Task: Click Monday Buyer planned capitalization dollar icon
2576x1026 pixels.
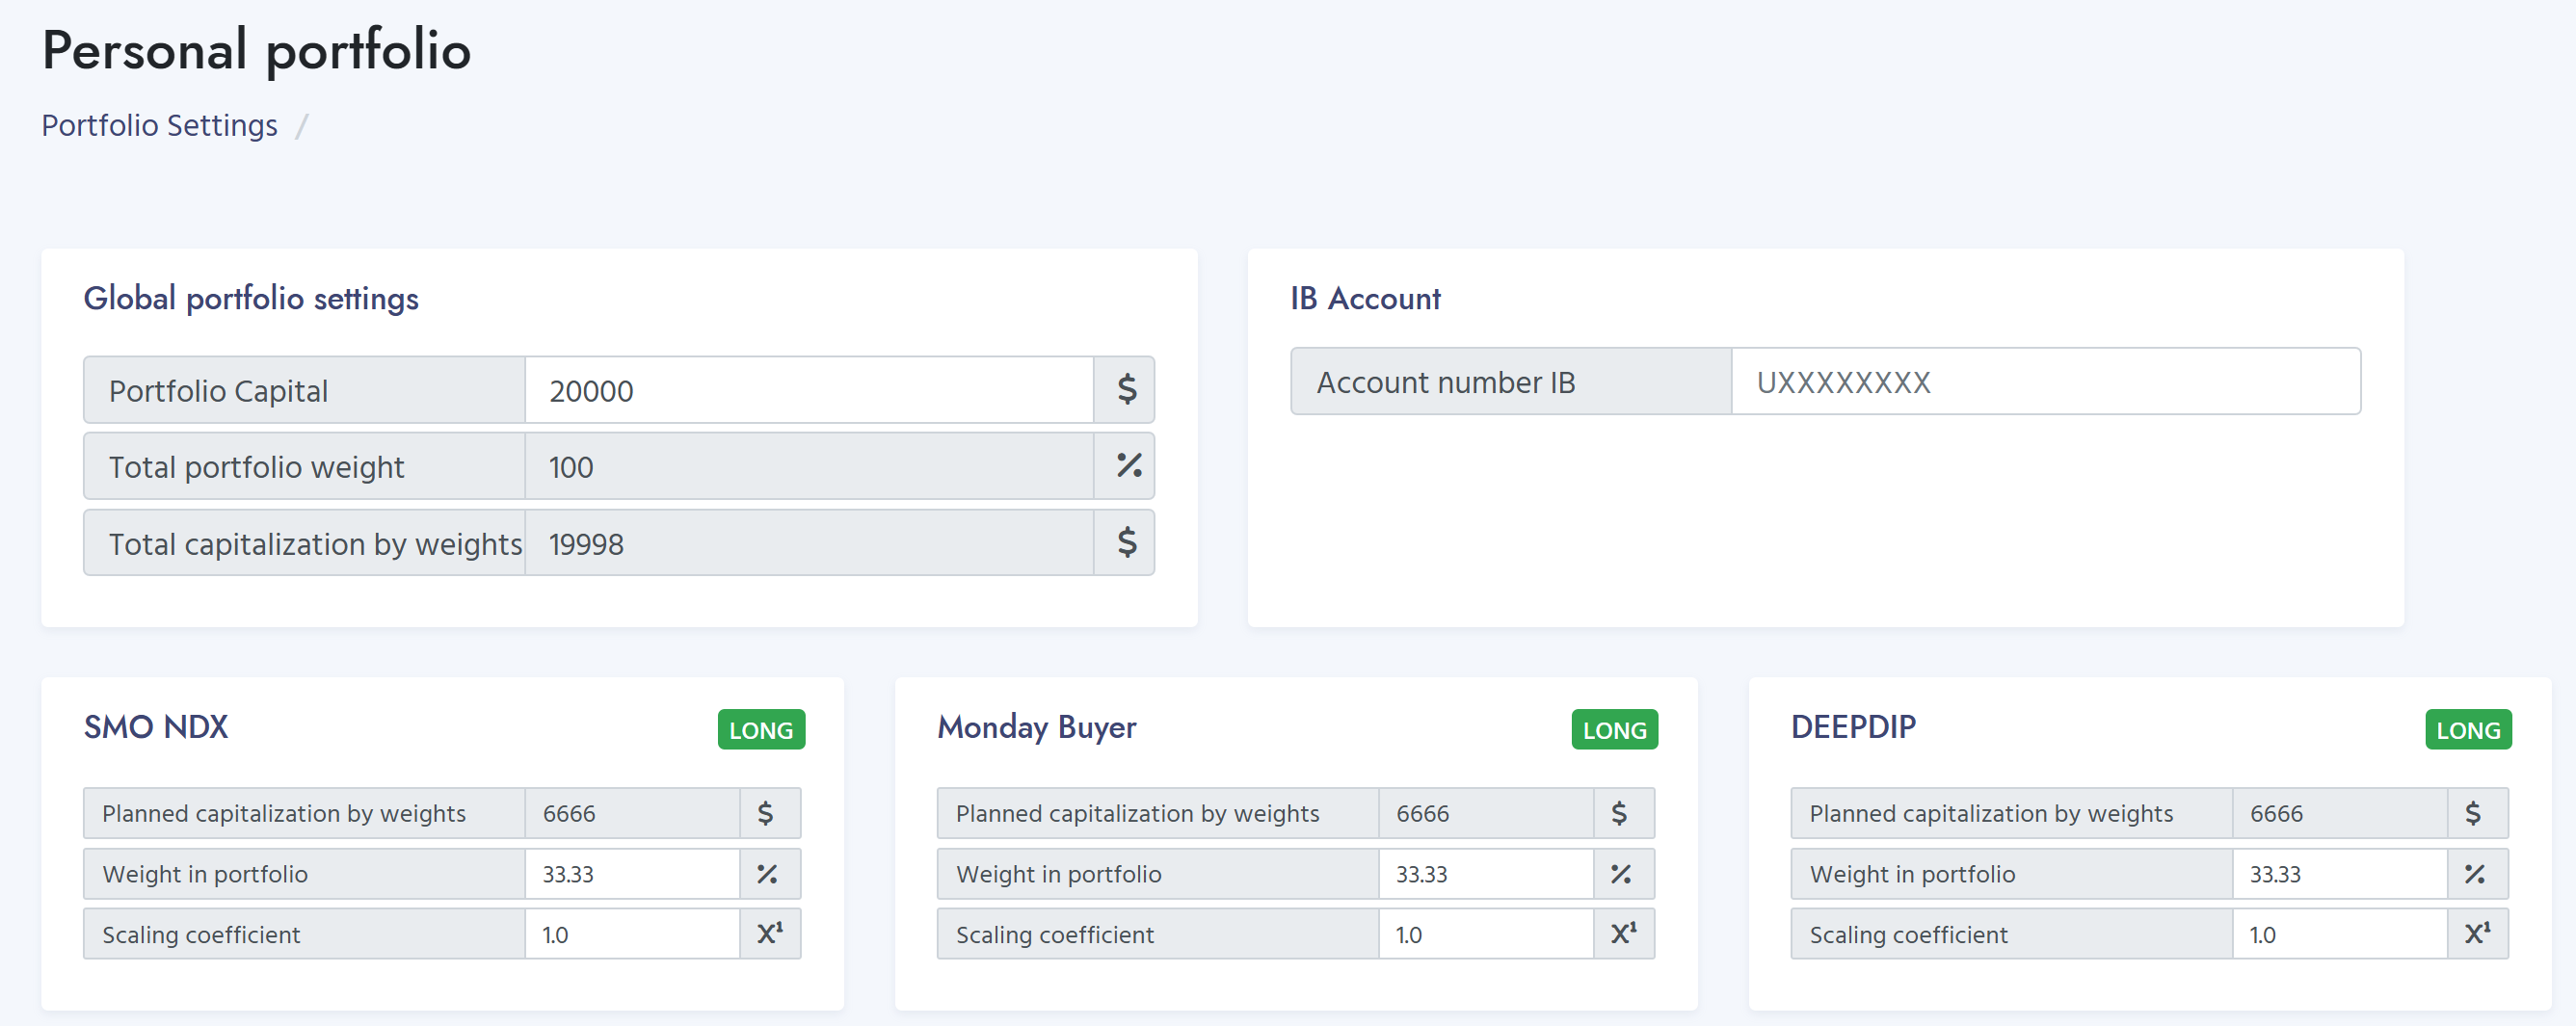Action: tap(1620, 813)
